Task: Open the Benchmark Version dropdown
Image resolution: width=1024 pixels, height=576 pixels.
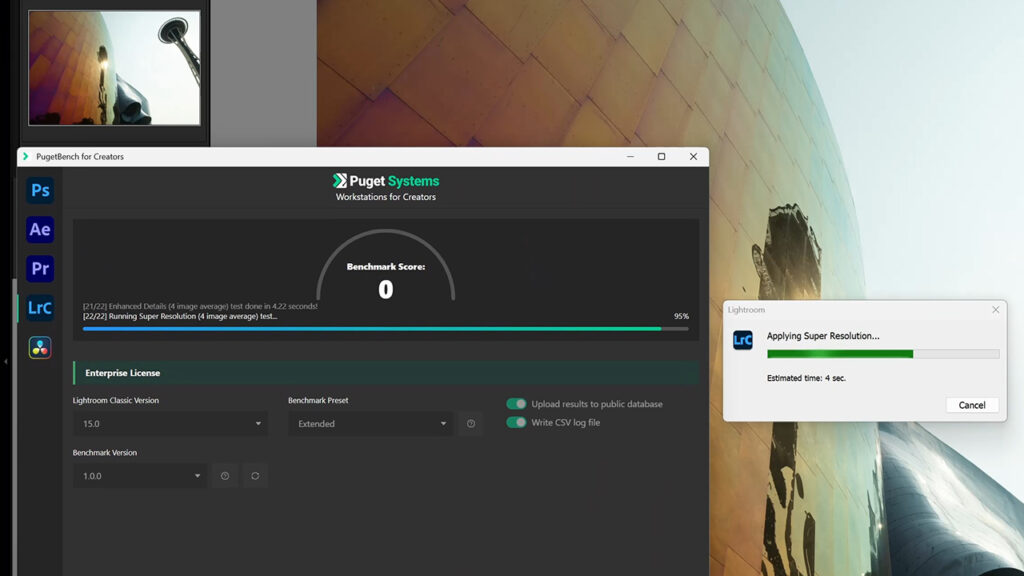Action: click(140, 476)
